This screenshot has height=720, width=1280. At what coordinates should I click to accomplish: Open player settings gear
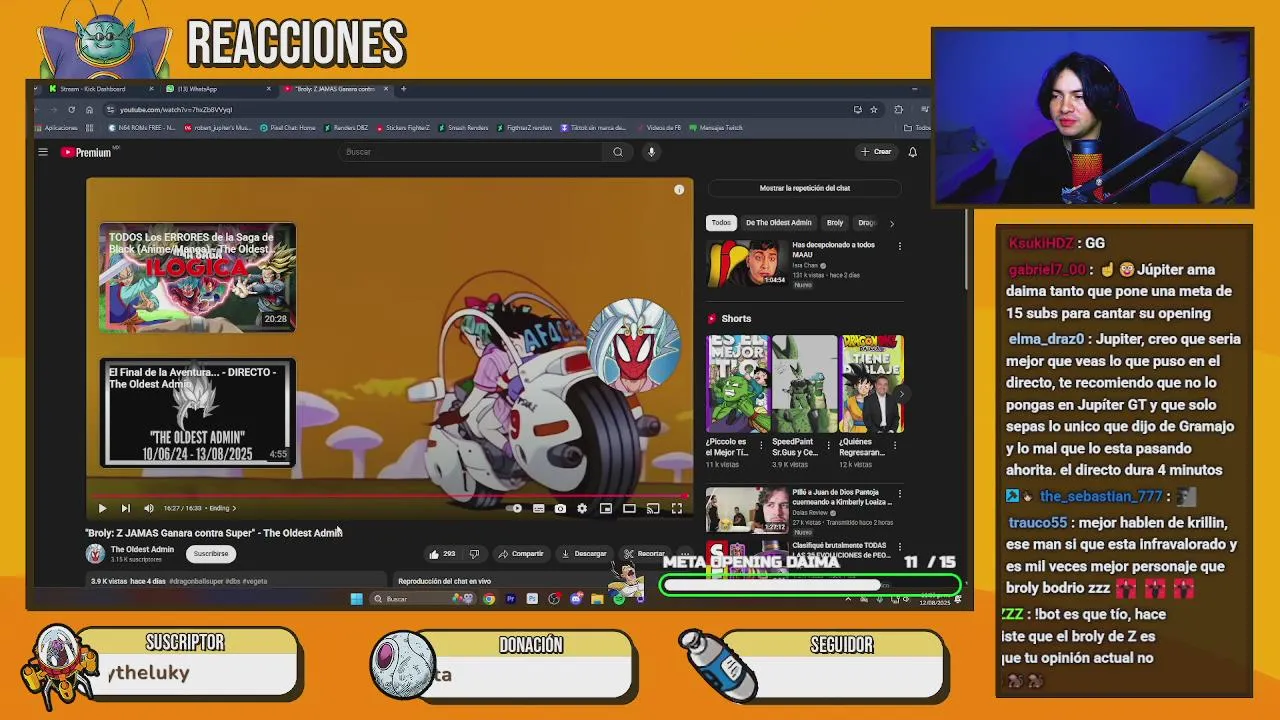point(582,508)
